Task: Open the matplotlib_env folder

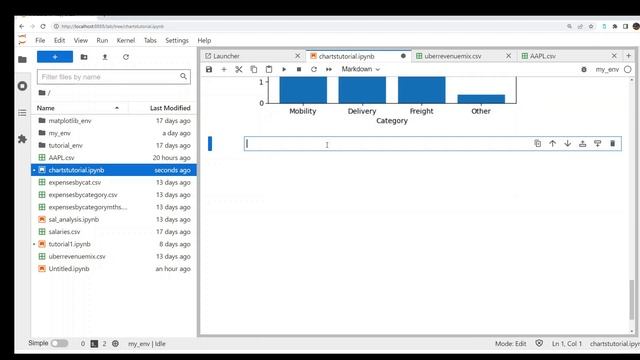Action: (113, 121)
